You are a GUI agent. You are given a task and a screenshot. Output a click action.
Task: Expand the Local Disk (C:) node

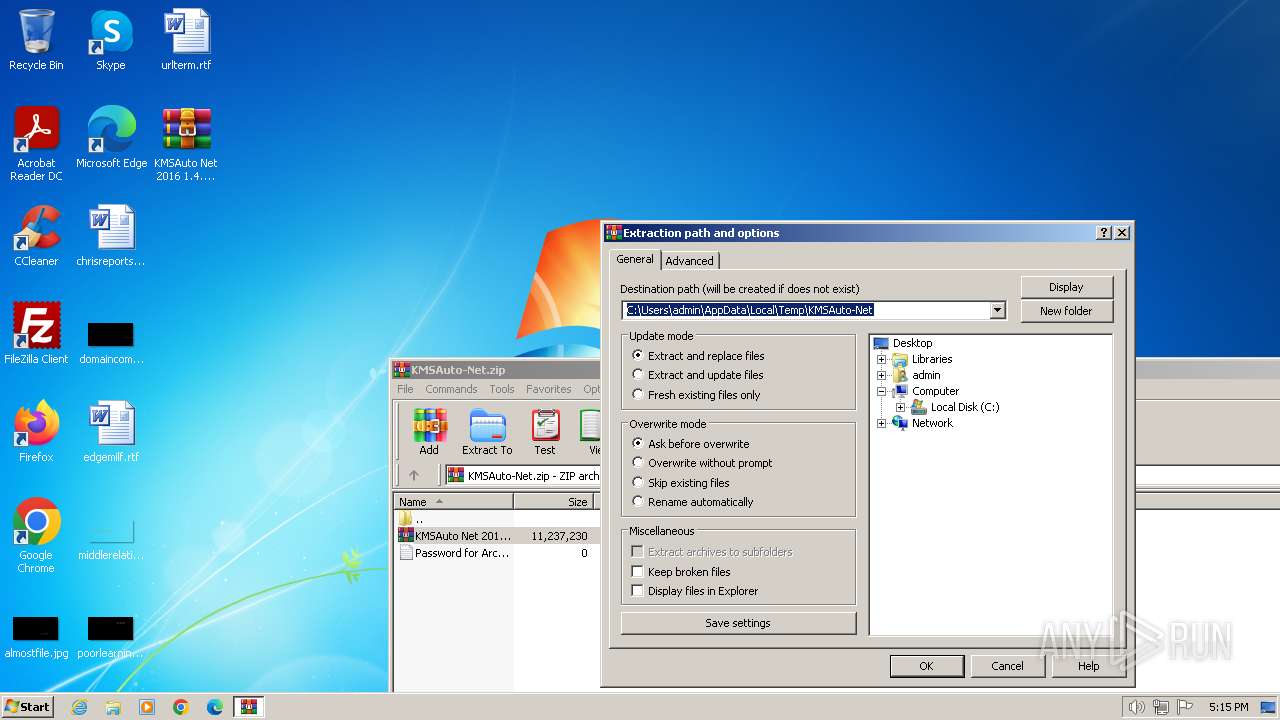point(901,407)
